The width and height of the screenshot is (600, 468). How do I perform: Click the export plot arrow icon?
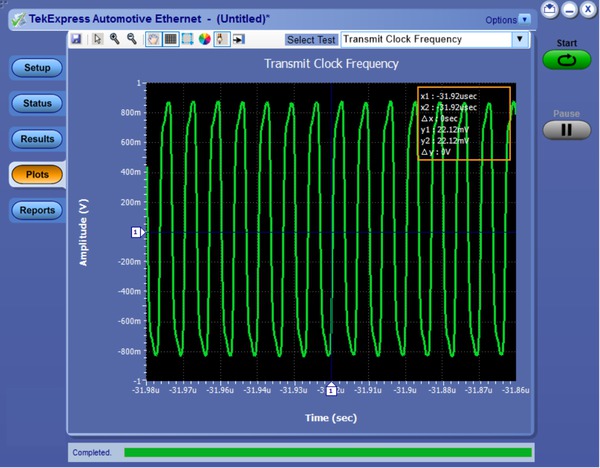(239, 39)
